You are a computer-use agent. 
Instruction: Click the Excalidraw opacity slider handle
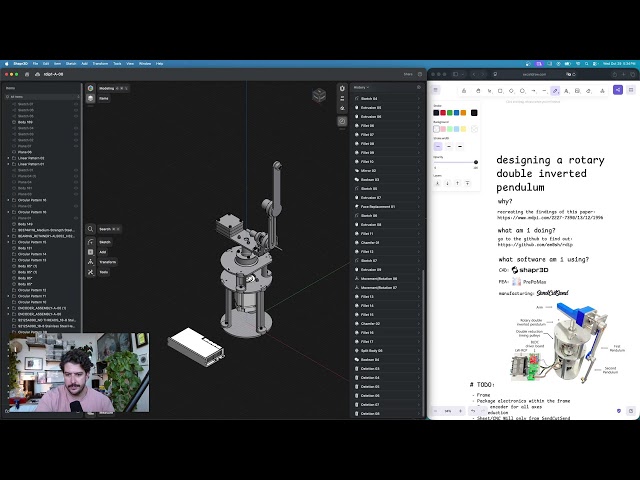coord(476,162)
